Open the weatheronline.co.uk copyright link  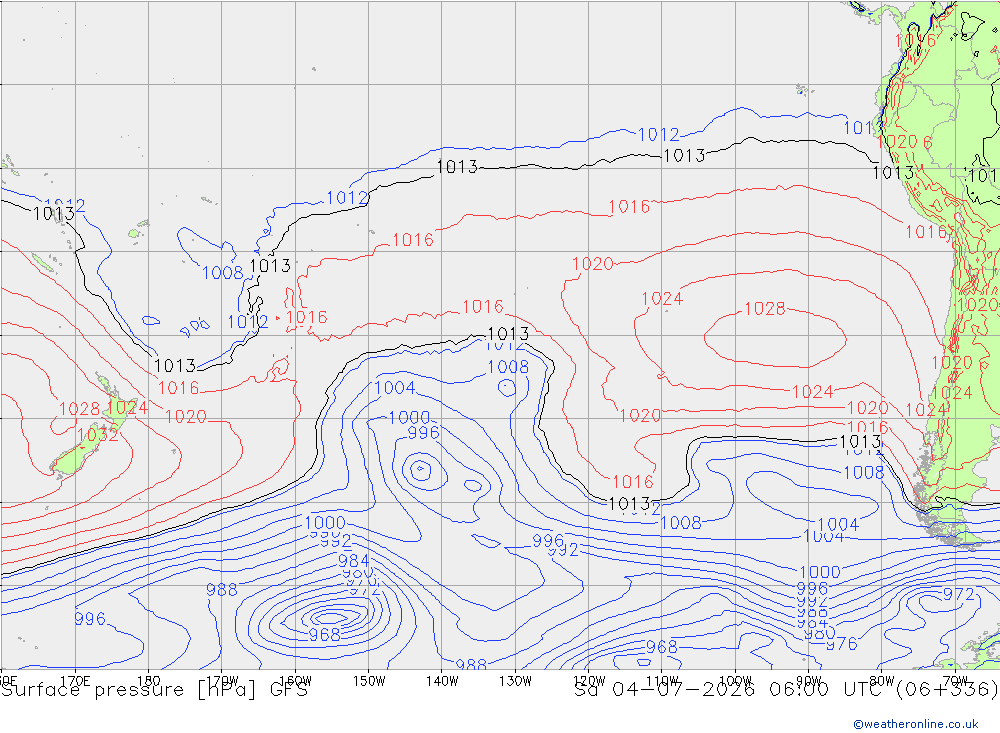pyautogui.click(x=915, y=724)
